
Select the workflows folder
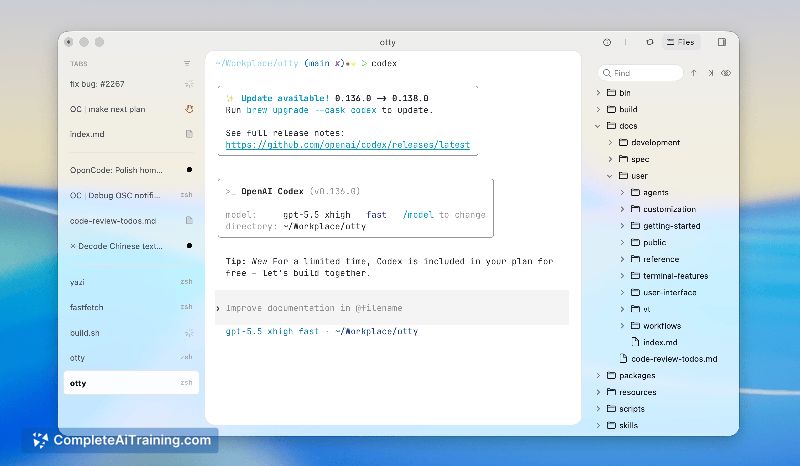click(663, 326)
